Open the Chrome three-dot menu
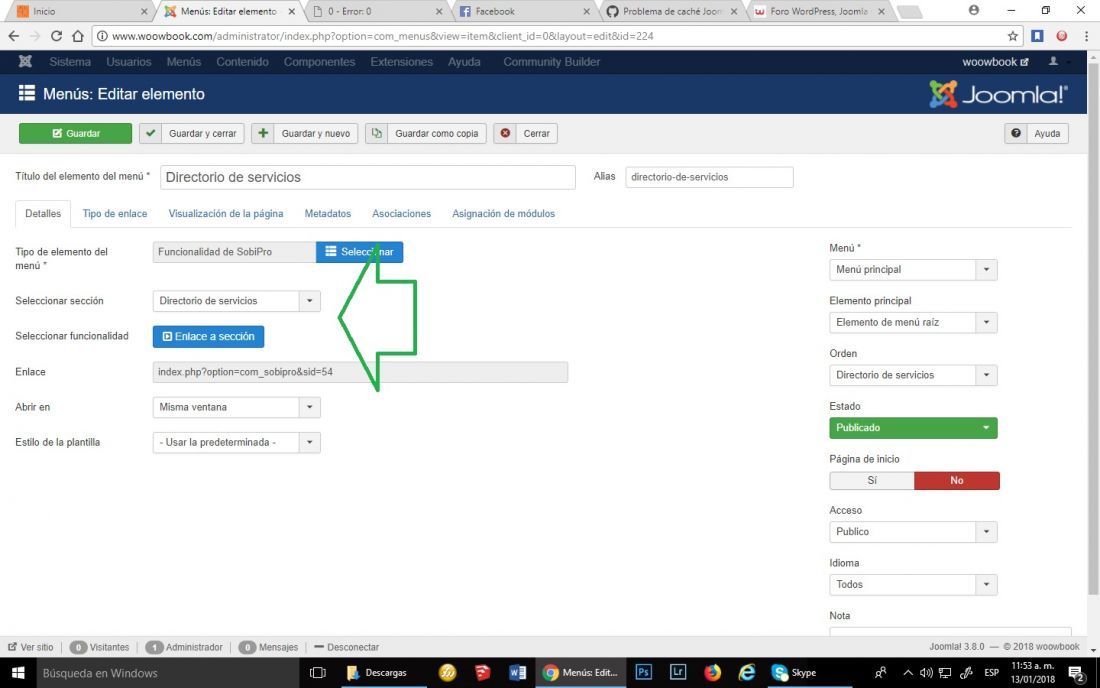Viewport: 1100px width, 688px height. [1086, 36]
